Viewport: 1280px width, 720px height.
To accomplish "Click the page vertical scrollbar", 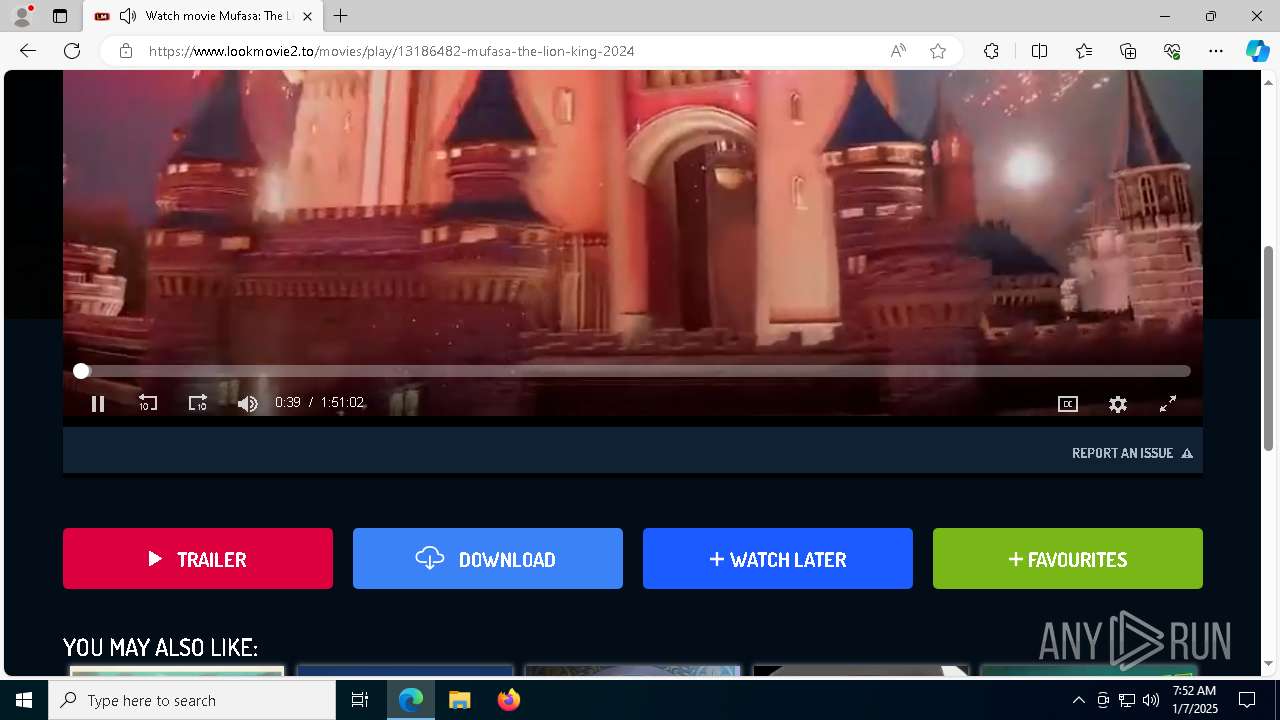I will point(1269,348).
